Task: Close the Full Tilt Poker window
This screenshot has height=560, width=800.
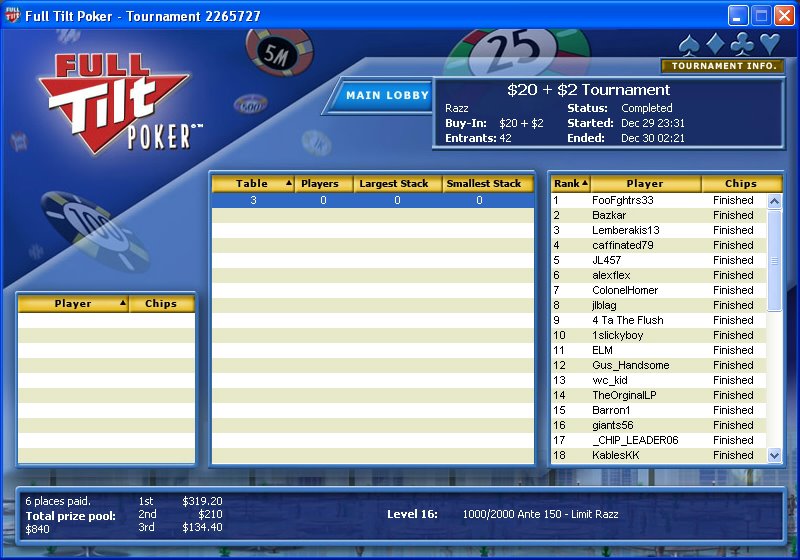Action: (x=785, y=15)
